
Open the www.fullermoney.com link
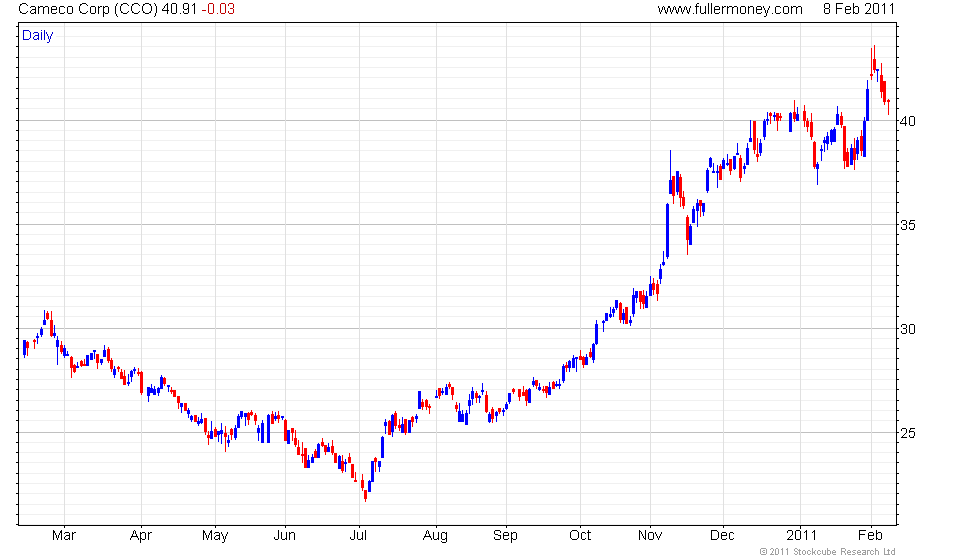click(730, 9)
